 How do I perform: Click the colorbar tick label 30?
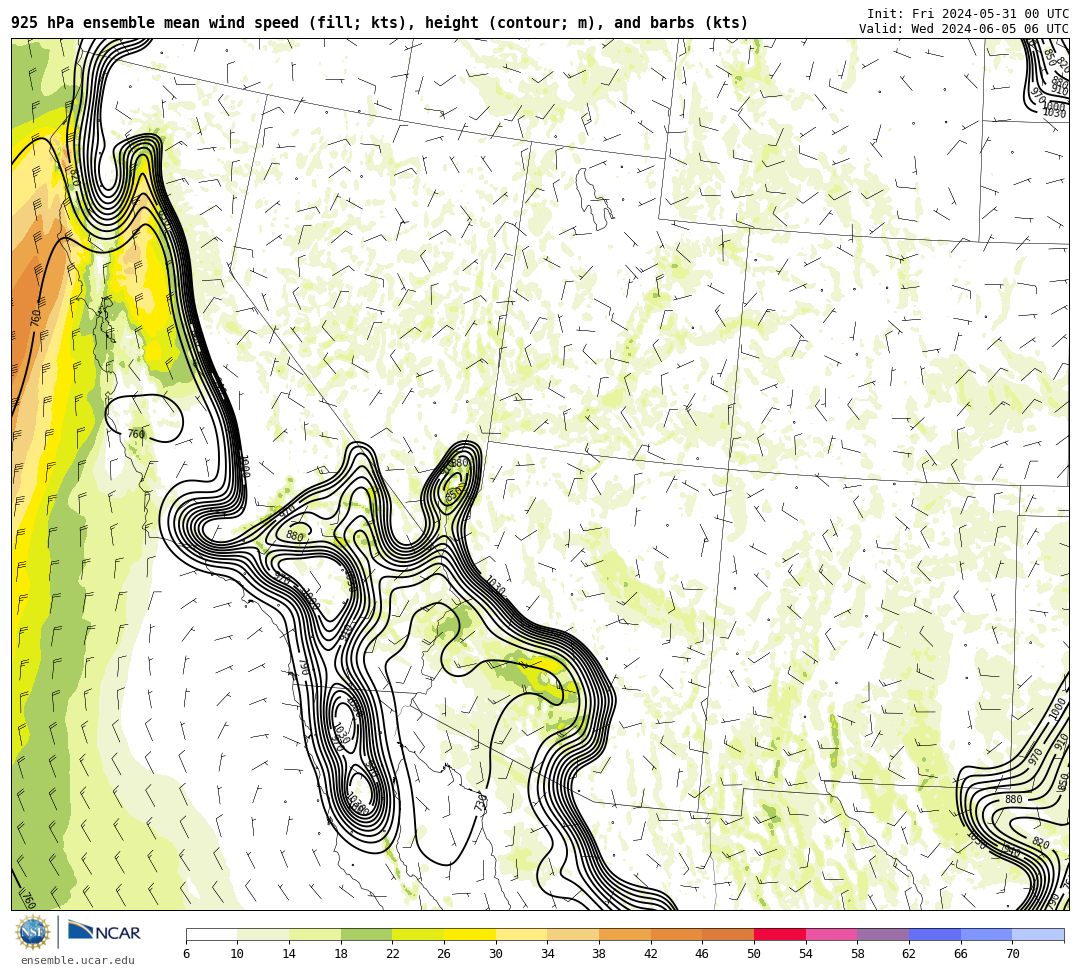tap(496, 954)
